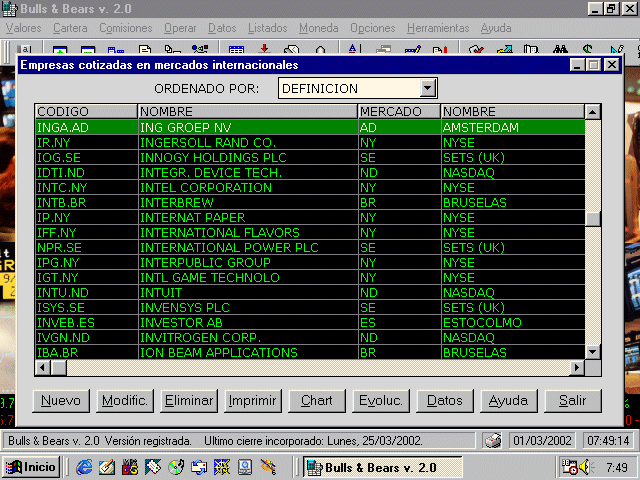Select the INVITROGEN CORP. row
The height and width of the screenshot is (480, 640).
click(x=310, y=338)
